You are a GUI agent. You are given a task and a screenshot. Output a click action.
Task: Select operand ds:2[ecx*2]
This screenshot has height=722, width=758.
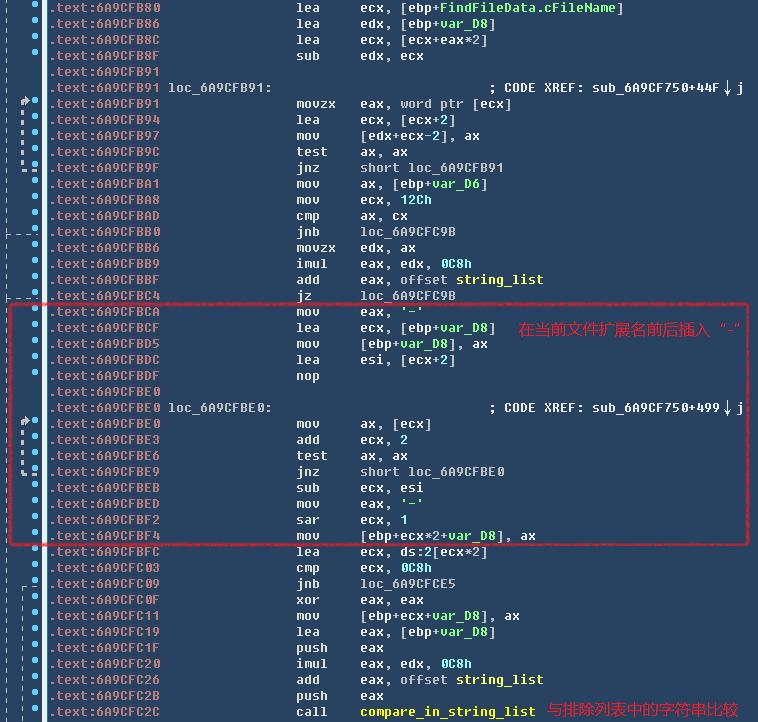pyautogui.click(x=444, y=552)
